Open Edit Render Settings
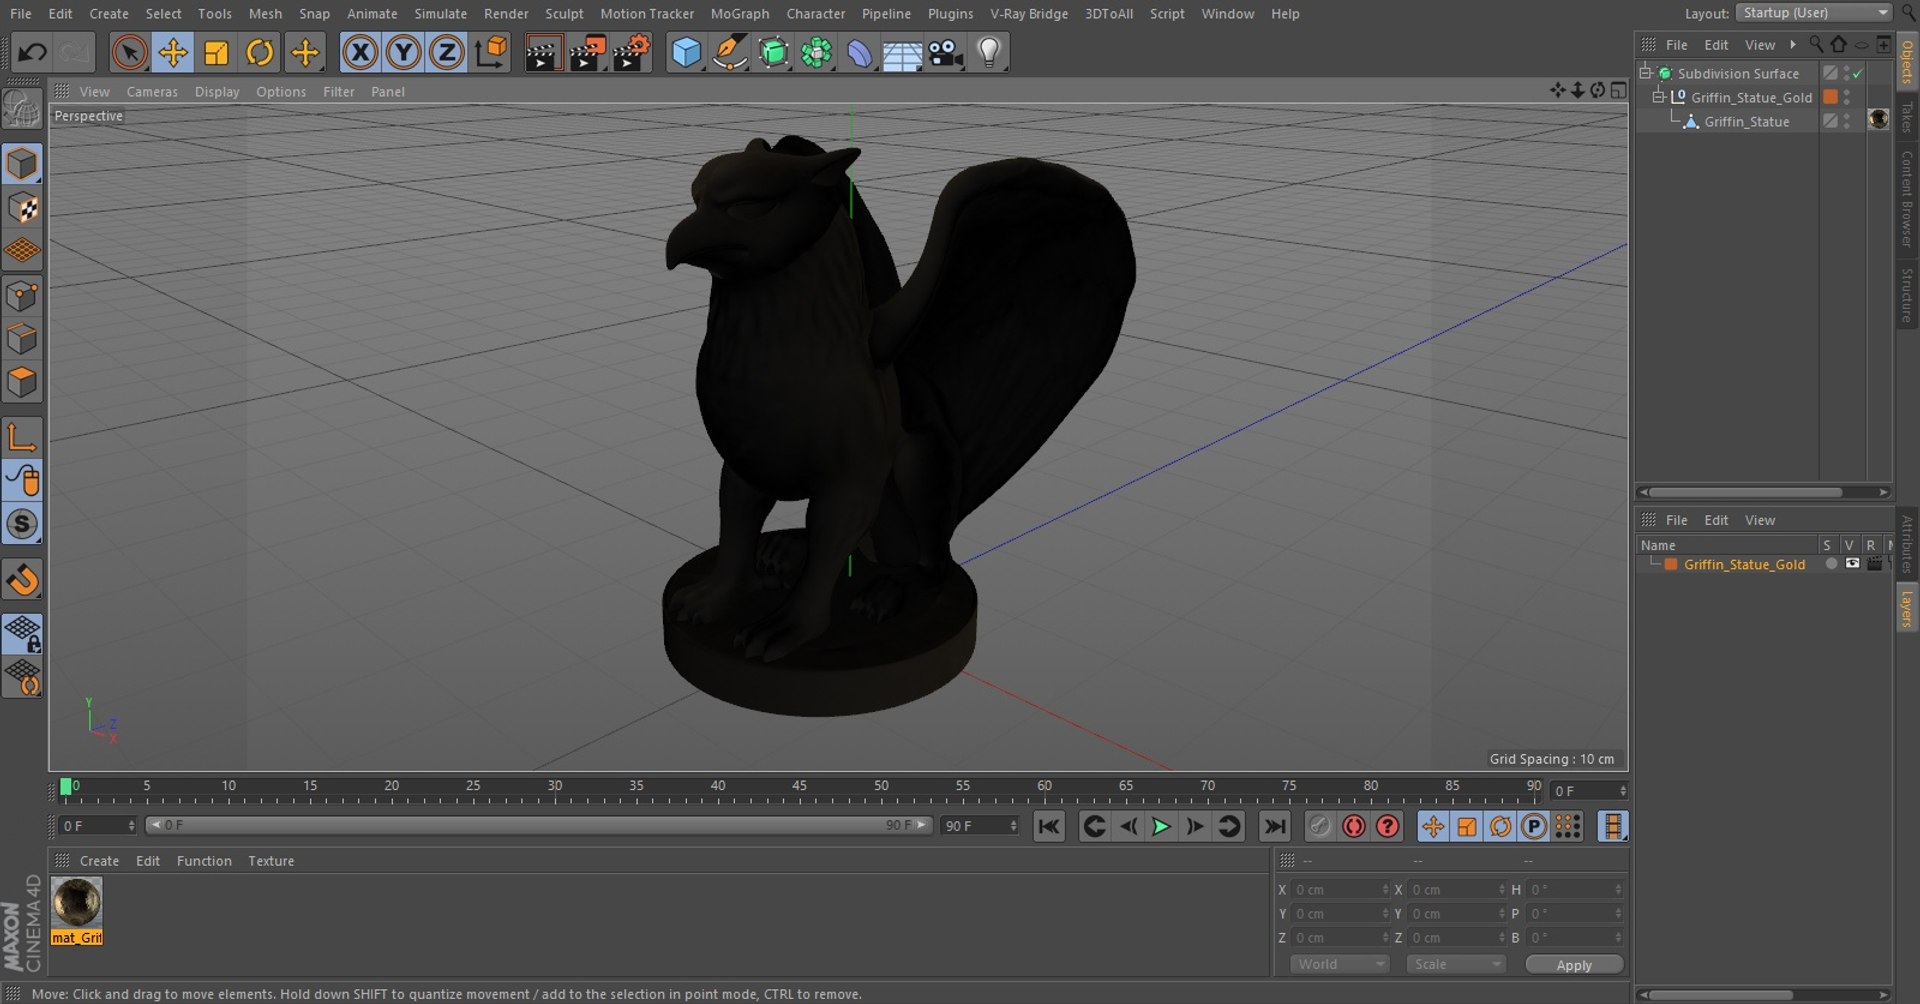 coord(631,52)
